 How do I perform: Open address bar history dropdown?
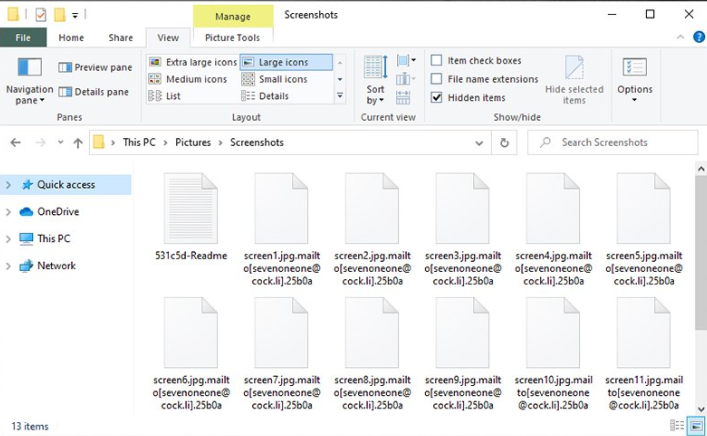[480, 143]
